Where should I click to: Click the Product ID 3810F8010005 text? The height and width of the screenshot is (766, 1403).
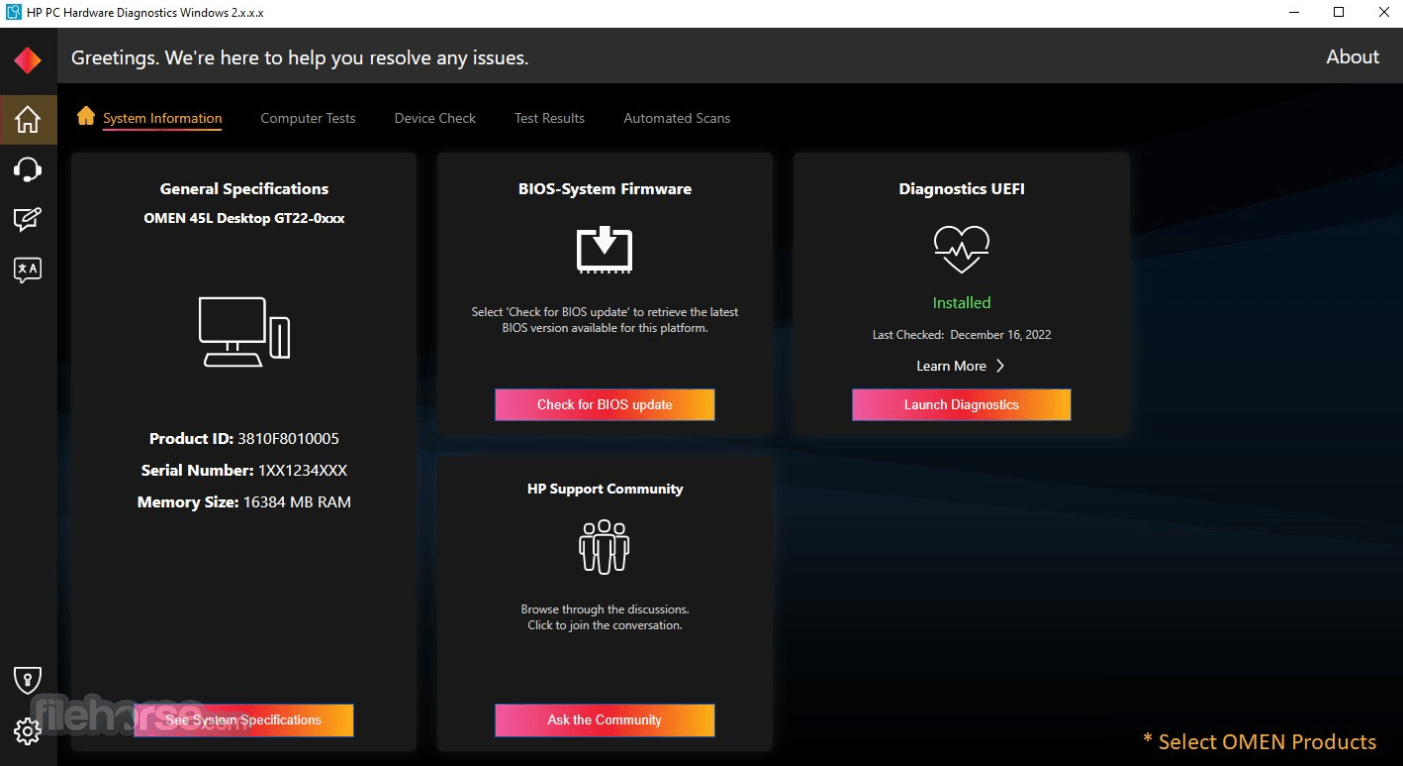[x=244, y=438]
